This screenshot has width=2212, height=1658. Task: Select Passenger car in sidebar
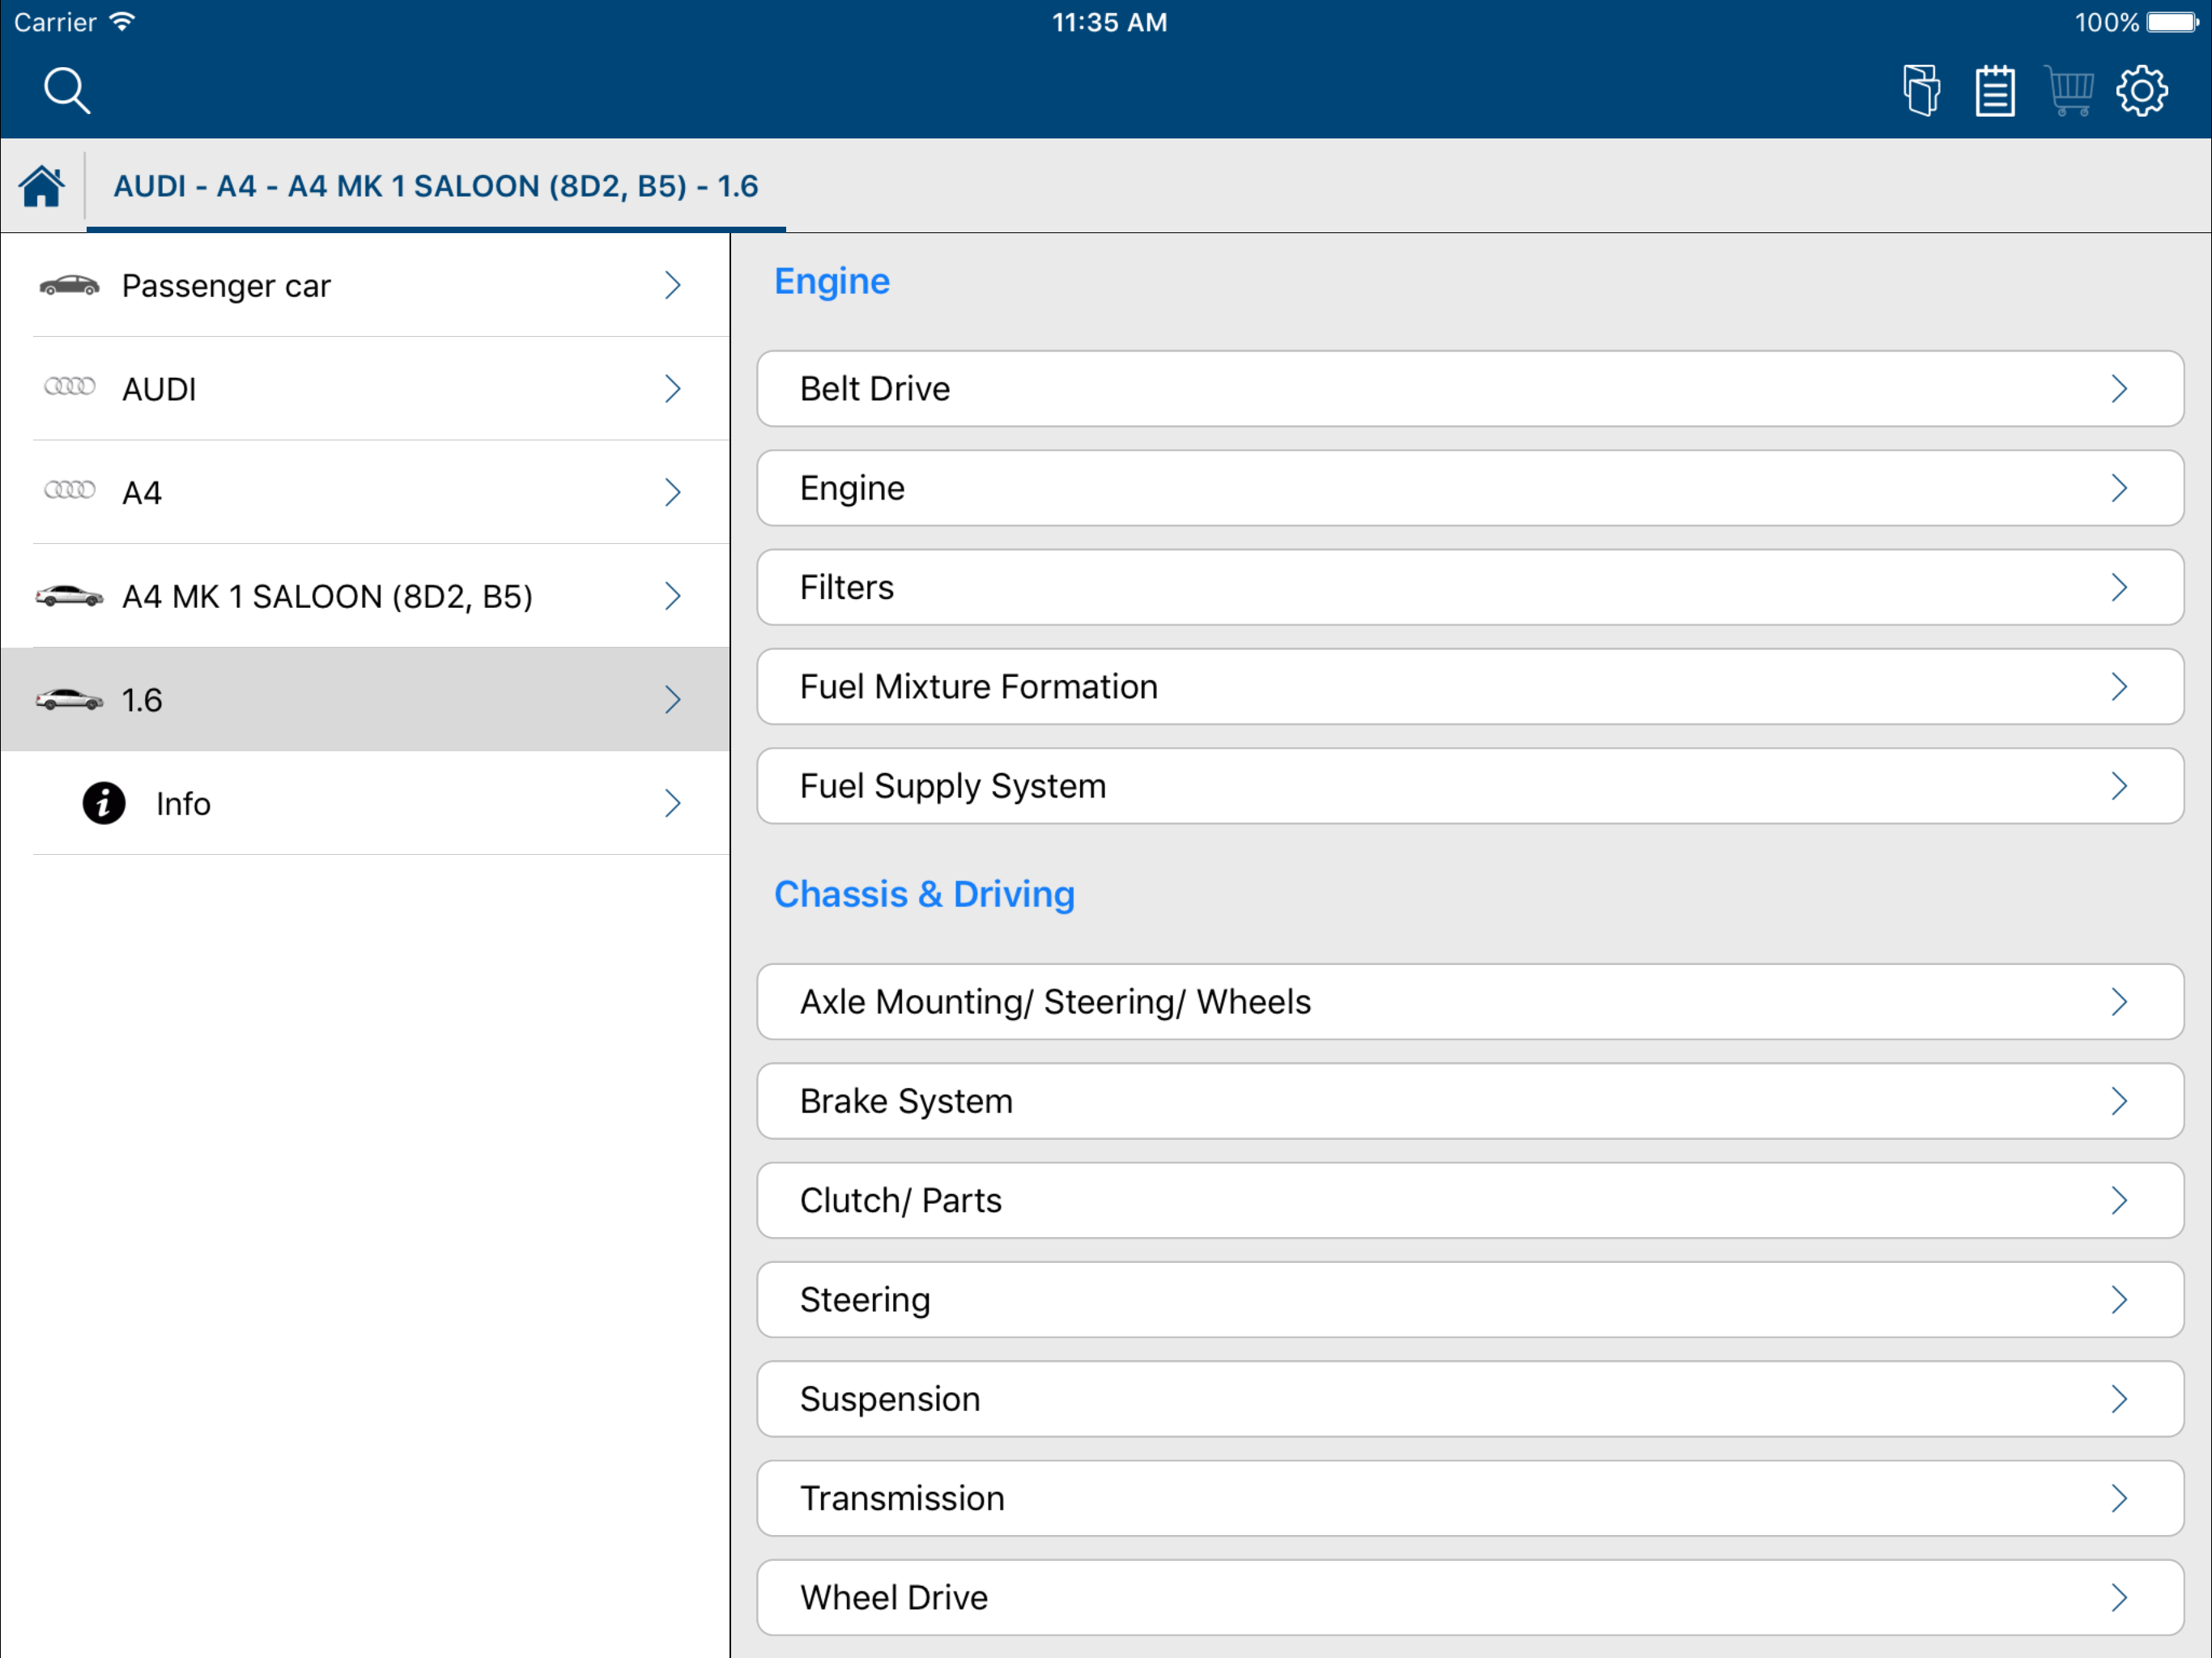coord(365,285)
